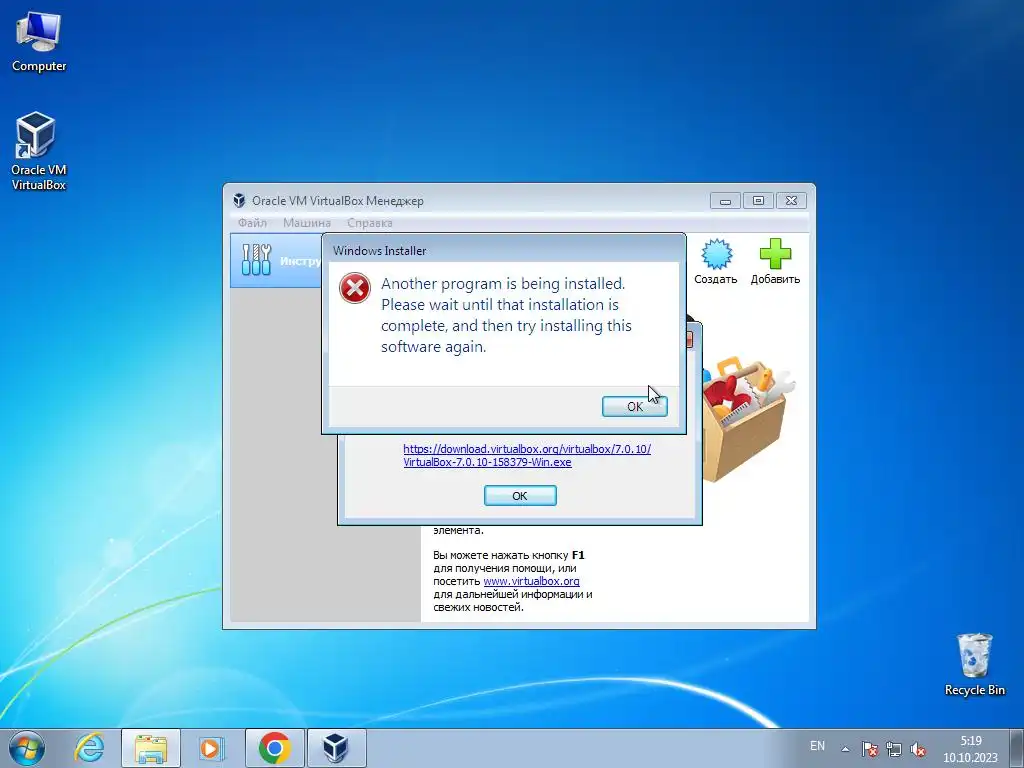Click the Show desktop strip at the taskbar end

pyautogui.click(x=1016, y=748)
